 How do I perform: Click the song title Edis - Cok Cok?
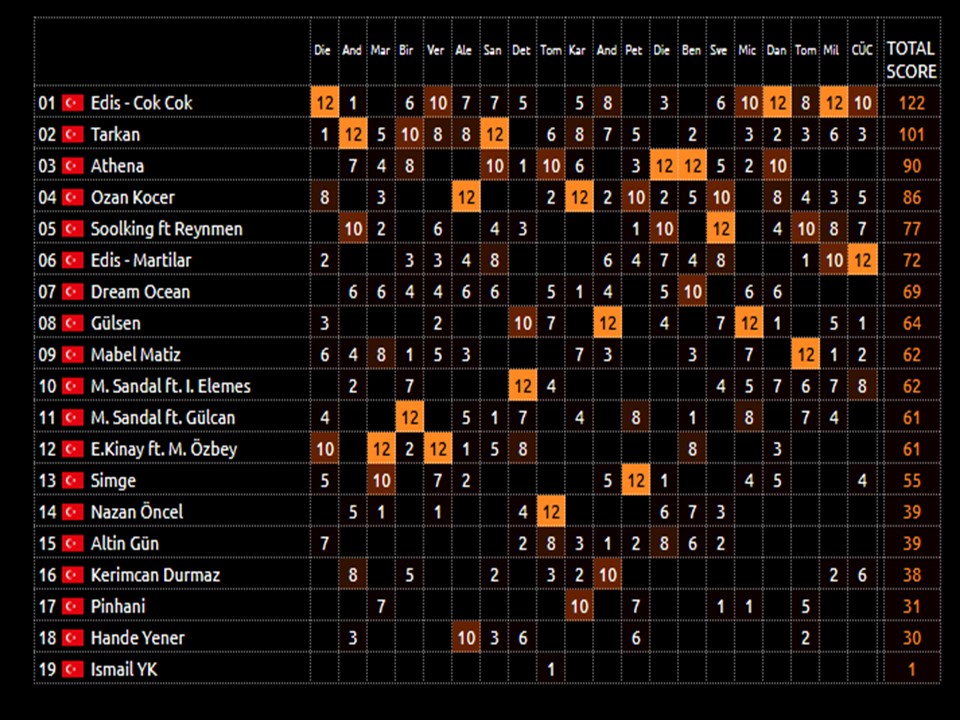tap(141, 102)
